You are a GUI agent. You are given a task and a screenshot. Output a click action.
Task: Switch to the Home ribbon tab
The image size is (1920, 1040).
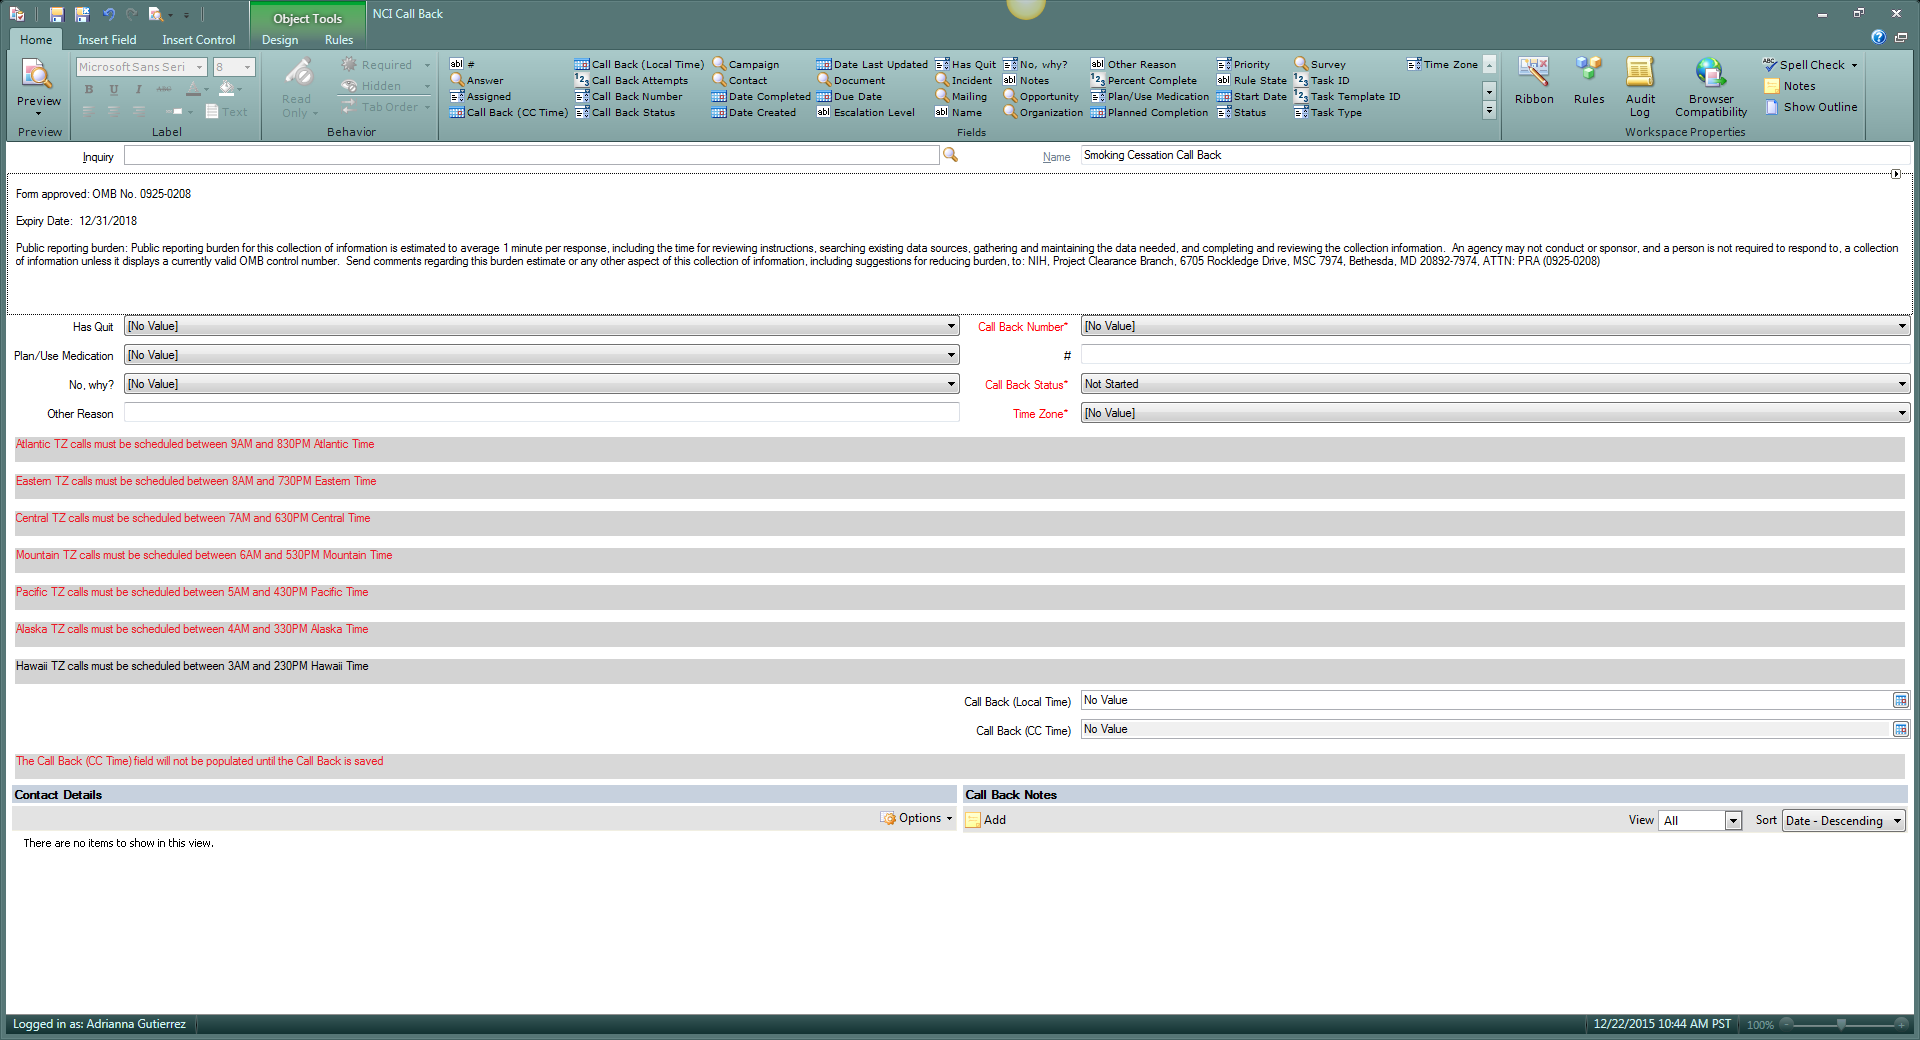pyautogui.click(x=36, y=40)
